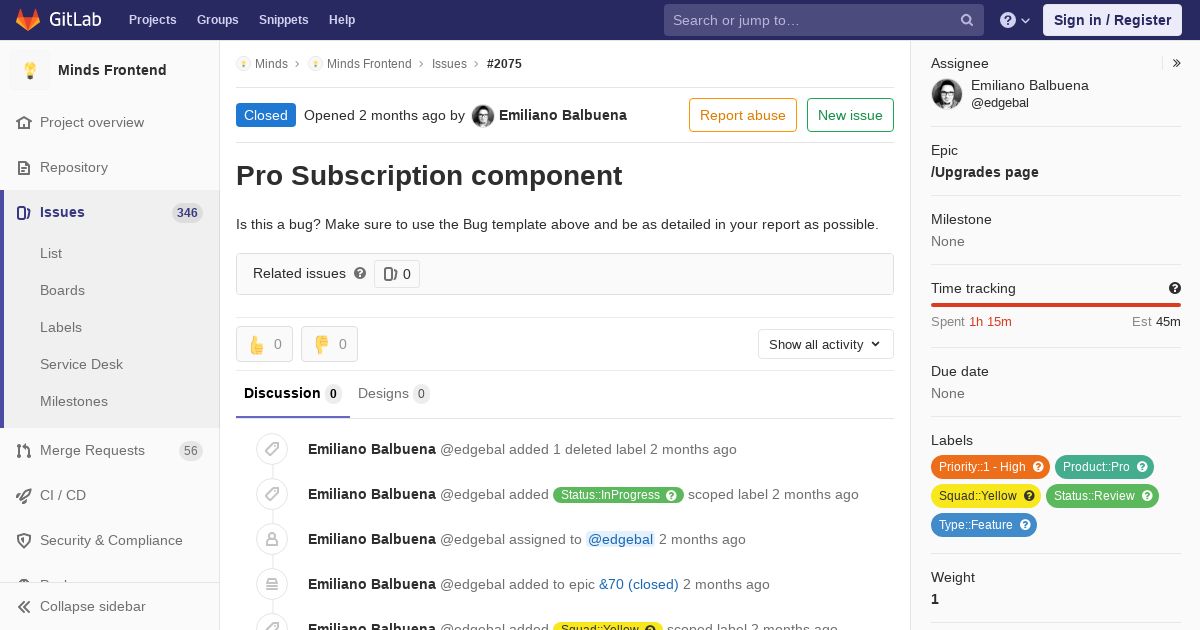
Task: Click the Repository file icon
Action: (24, 167)
